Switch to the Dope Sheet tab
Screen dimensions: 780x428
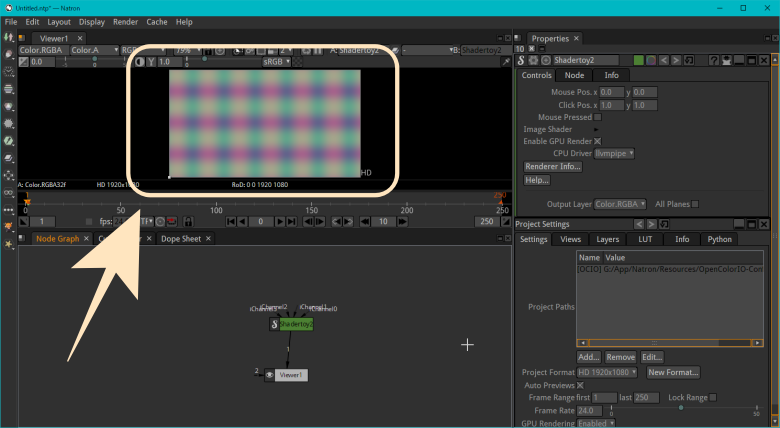tap(181, 239)
